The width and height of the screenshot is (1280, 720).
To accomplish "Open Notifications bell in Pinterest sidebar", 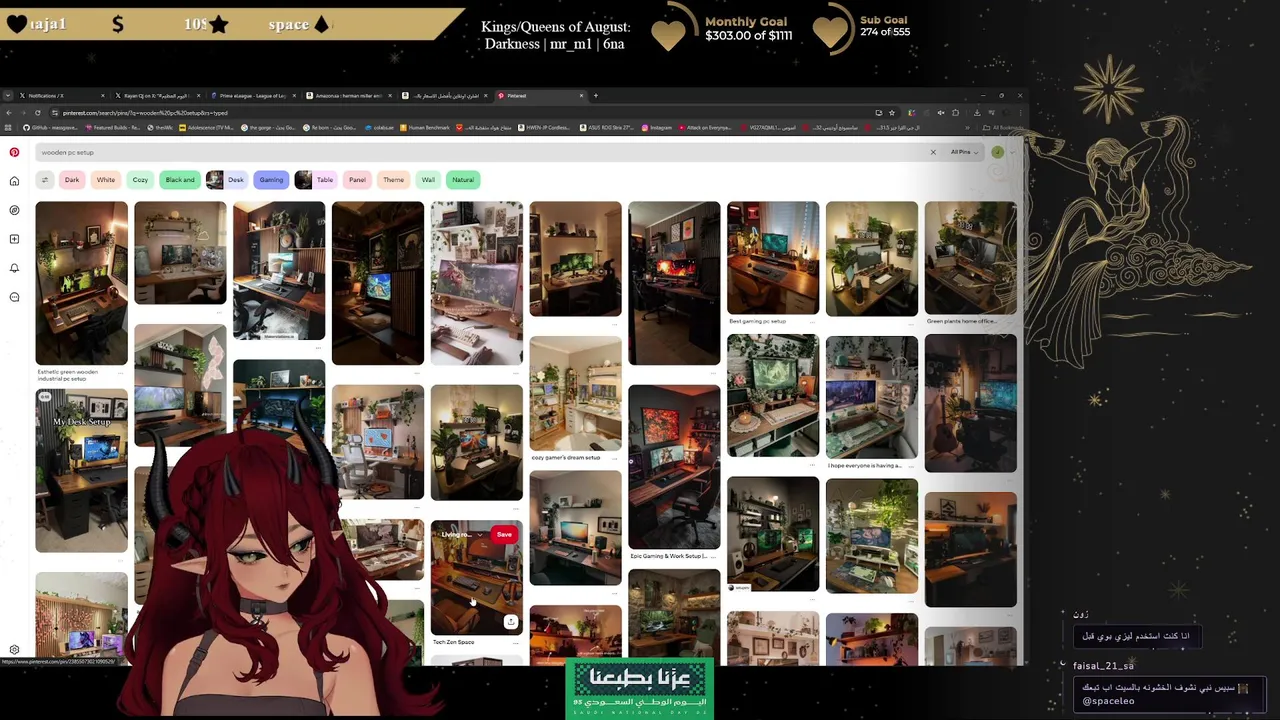I will [x=14, y=268].
